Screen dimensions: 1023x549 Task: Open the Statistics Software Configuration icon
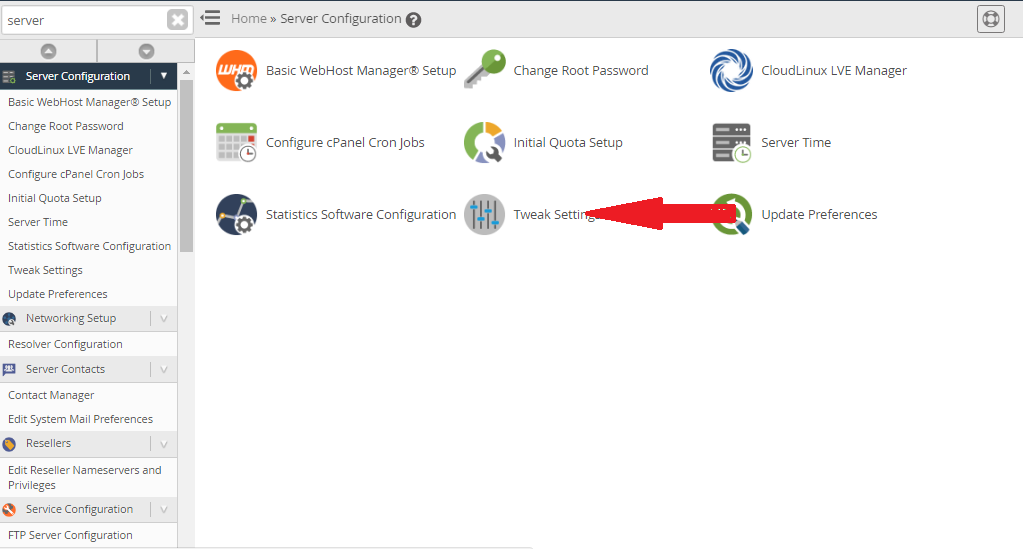[236, 214]
